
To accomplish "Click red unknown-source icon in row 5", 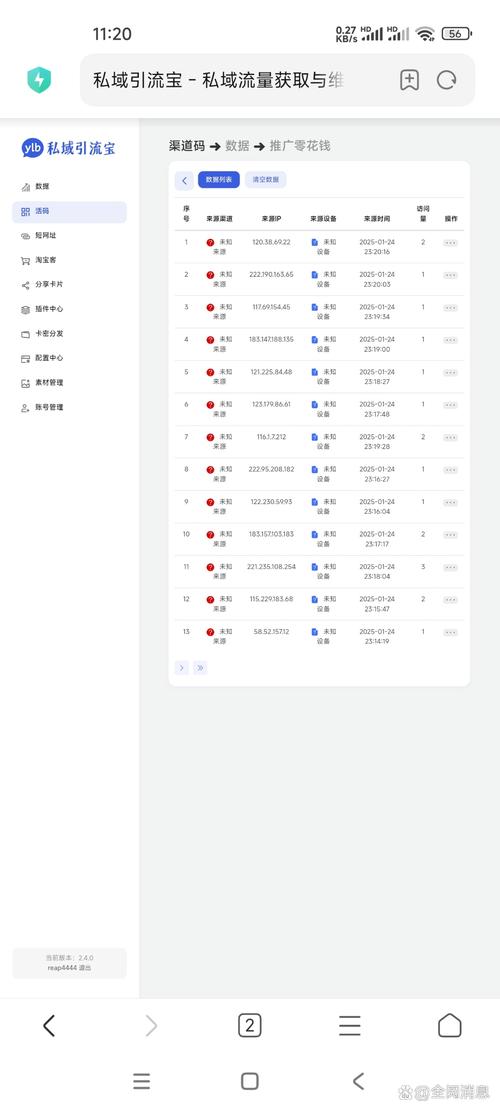I will [210, 372].
